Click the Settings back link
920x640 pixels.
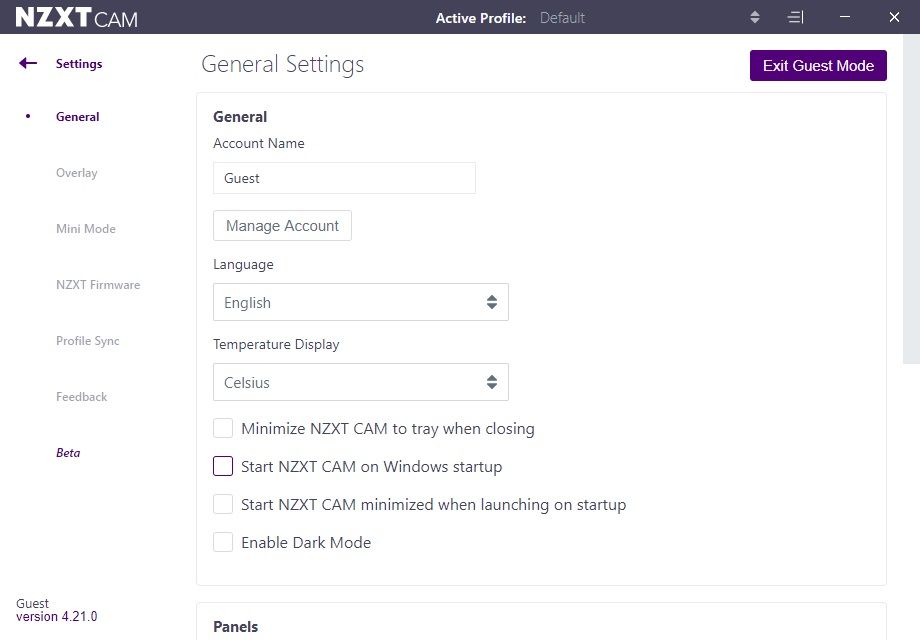(x=79, y=63)
